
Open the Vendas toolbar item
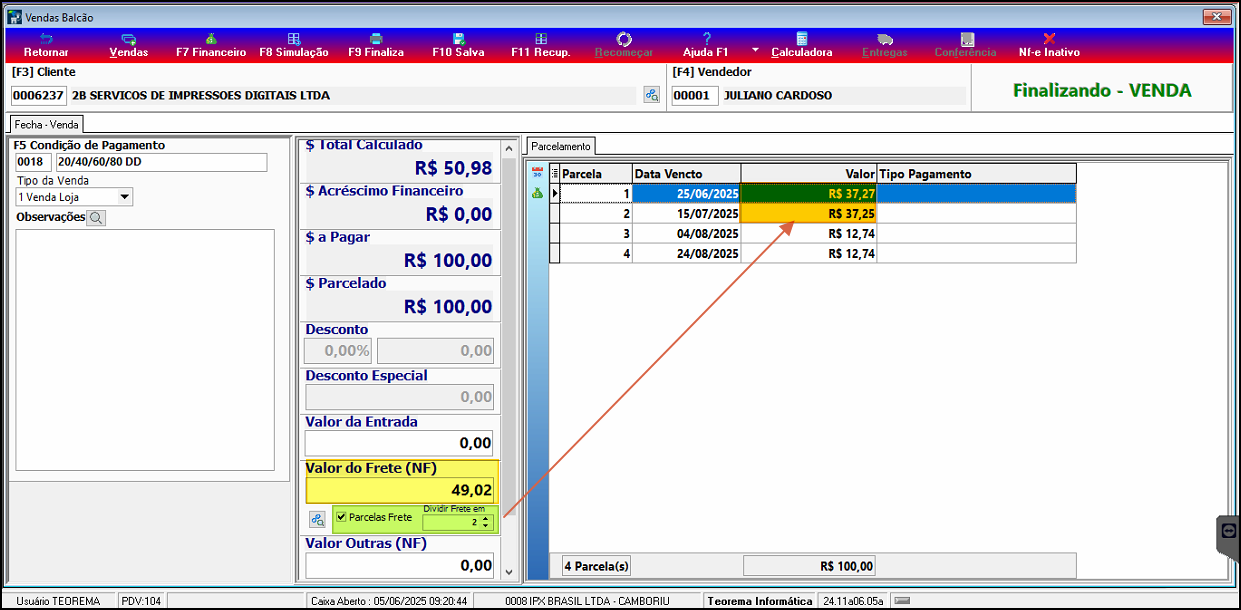point(128,45)
